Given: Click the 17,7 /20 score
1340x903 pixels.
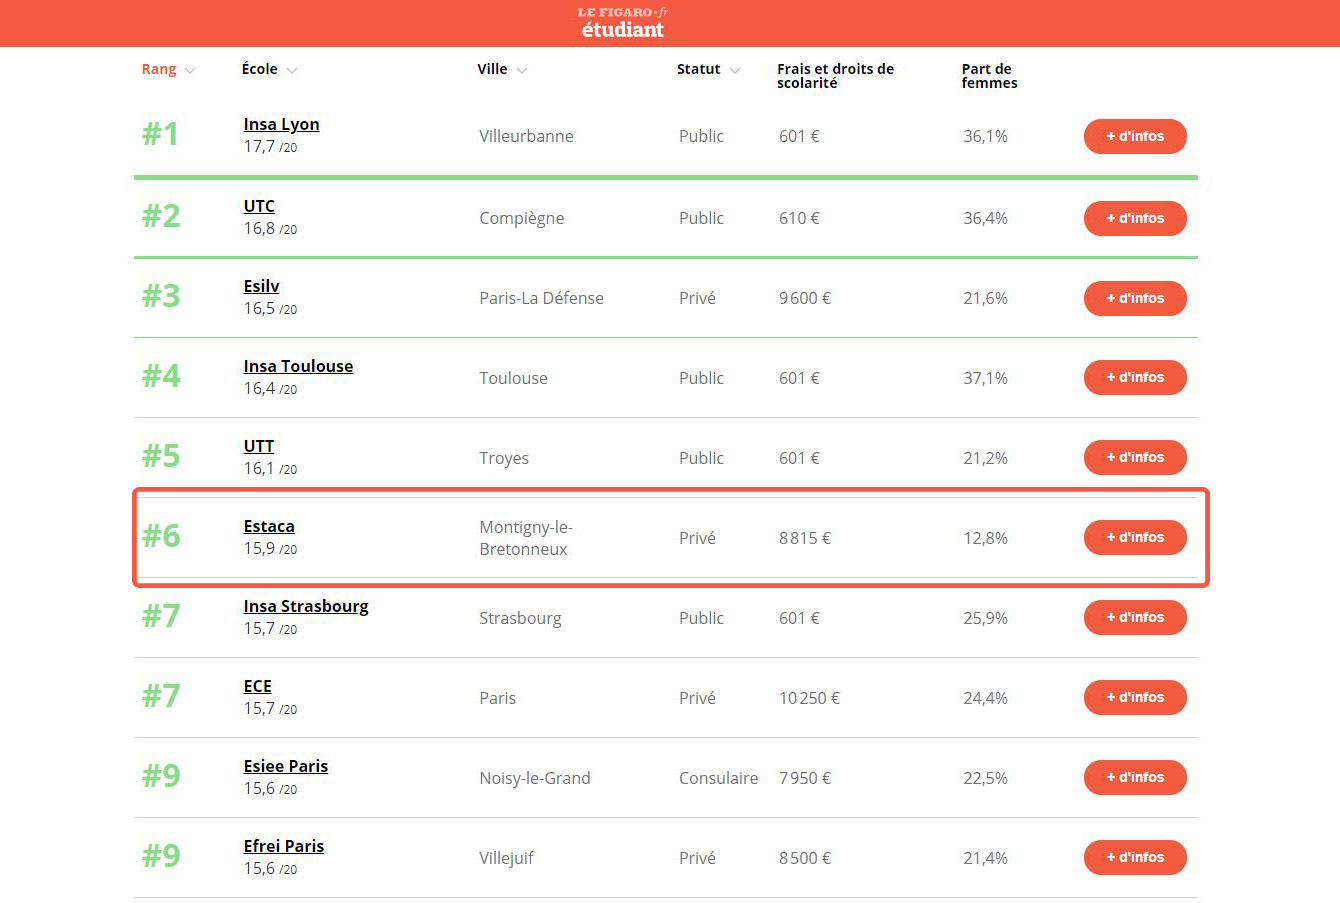Looking at the screenshot, I should pyautogui.click(x=270, y=147).
